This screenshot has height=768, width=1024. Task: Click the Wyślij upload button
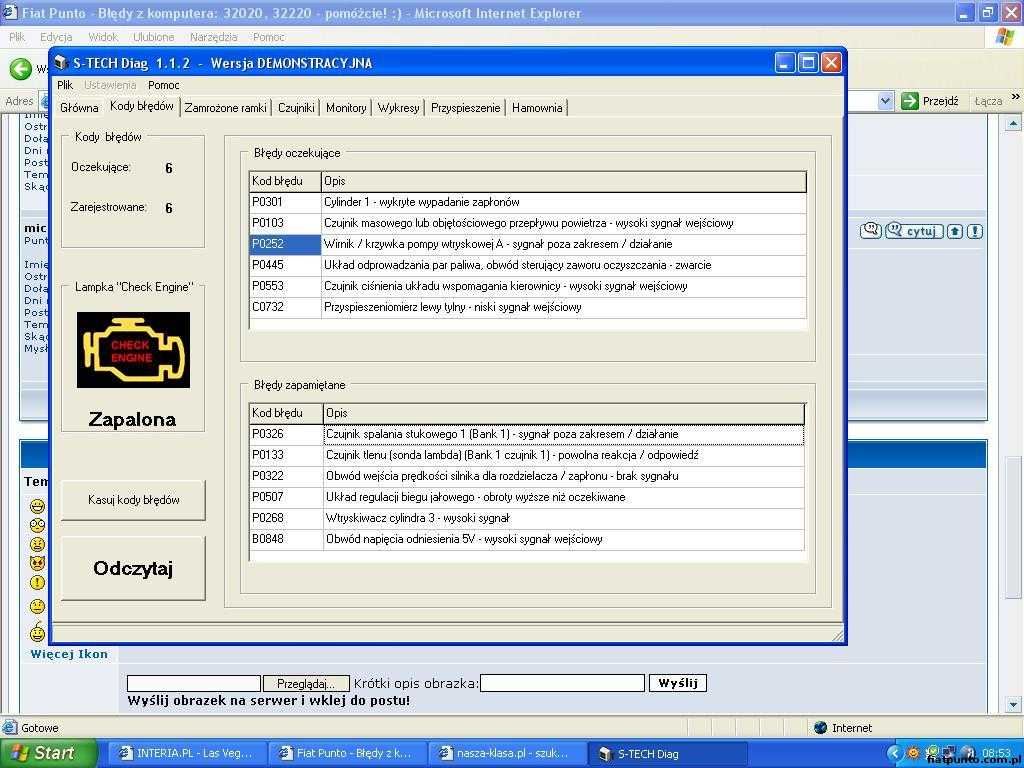(x=678, y=683)
